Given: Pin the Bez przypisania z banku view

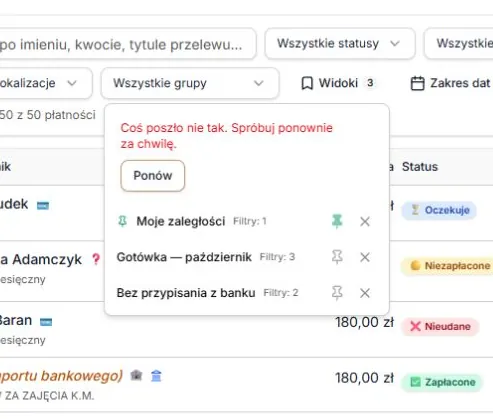Looking at the screenshot, I should click(x=337, y=293).
